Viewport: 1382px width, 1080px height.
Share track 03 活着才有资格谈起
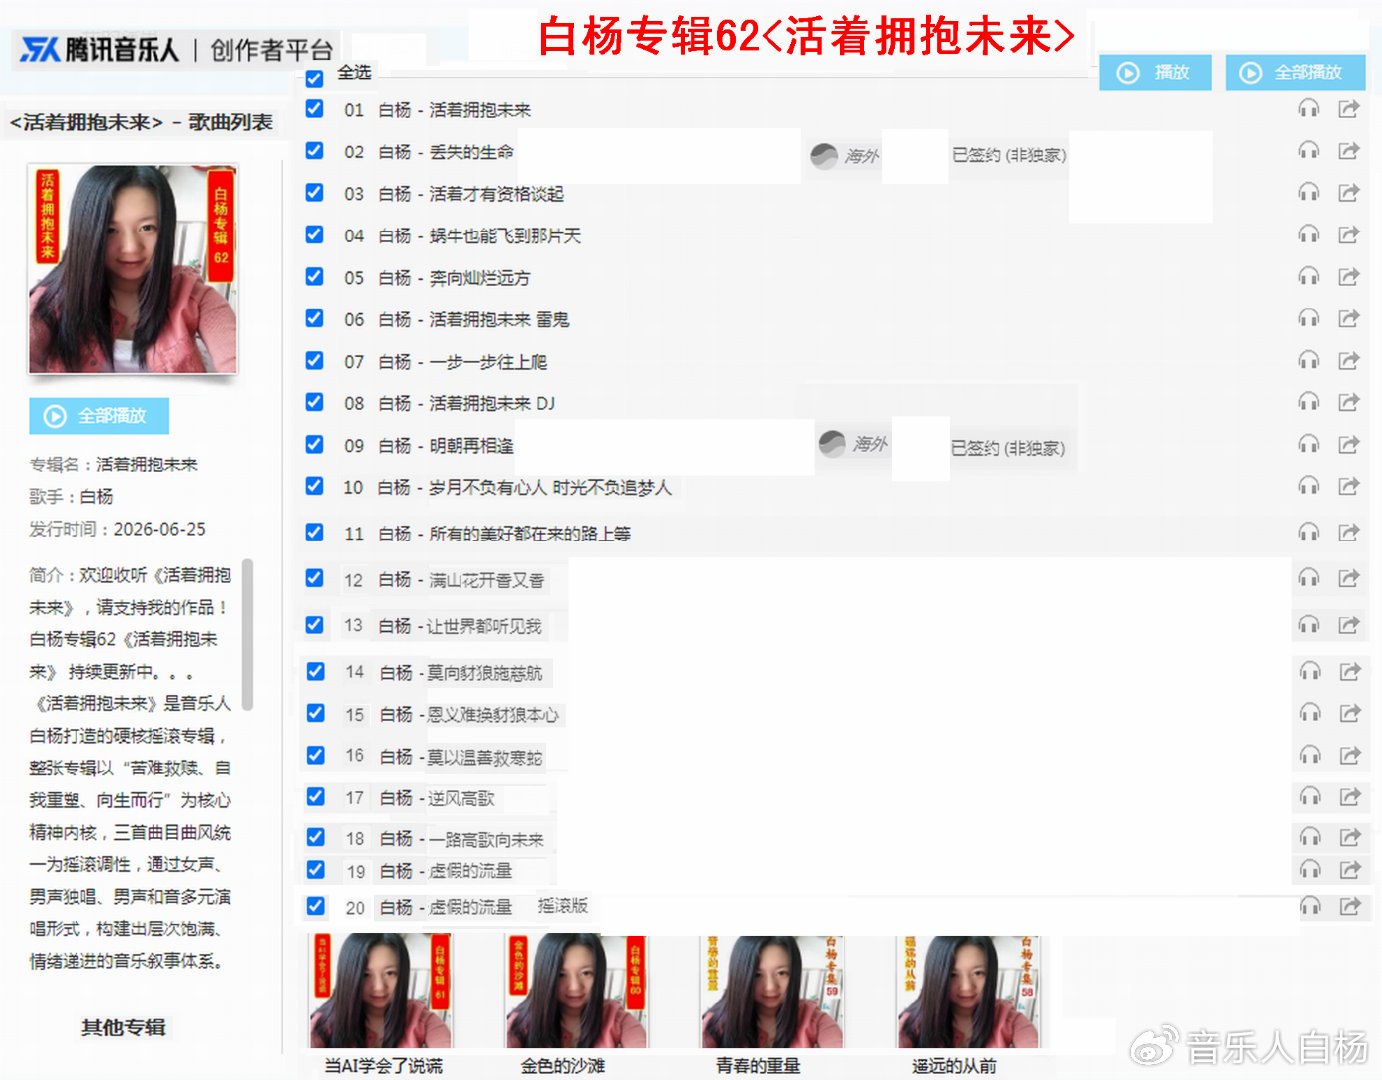coord(1349,192)
